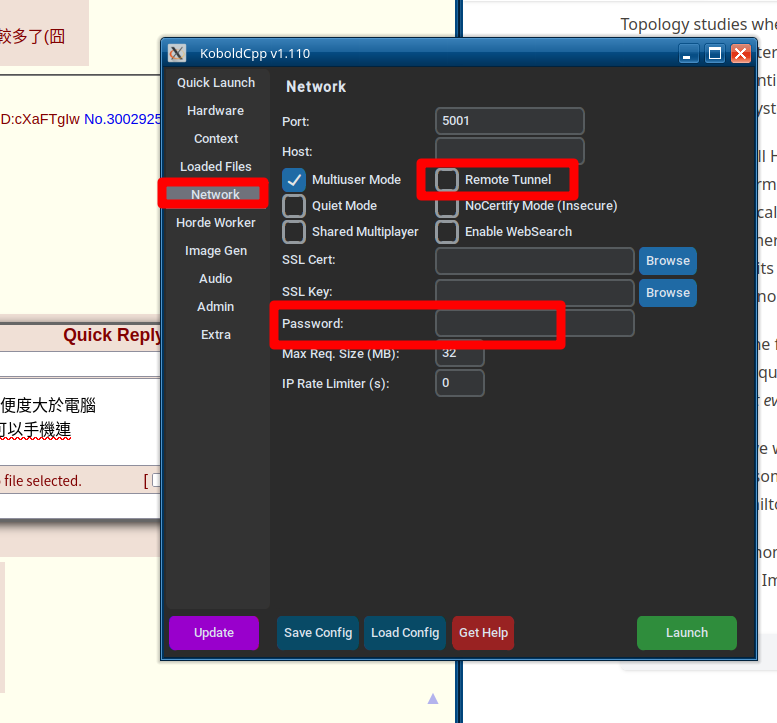Turn on Enable WebSearch
This screenshot has height=723, width=777.
(x=447, y=232)
